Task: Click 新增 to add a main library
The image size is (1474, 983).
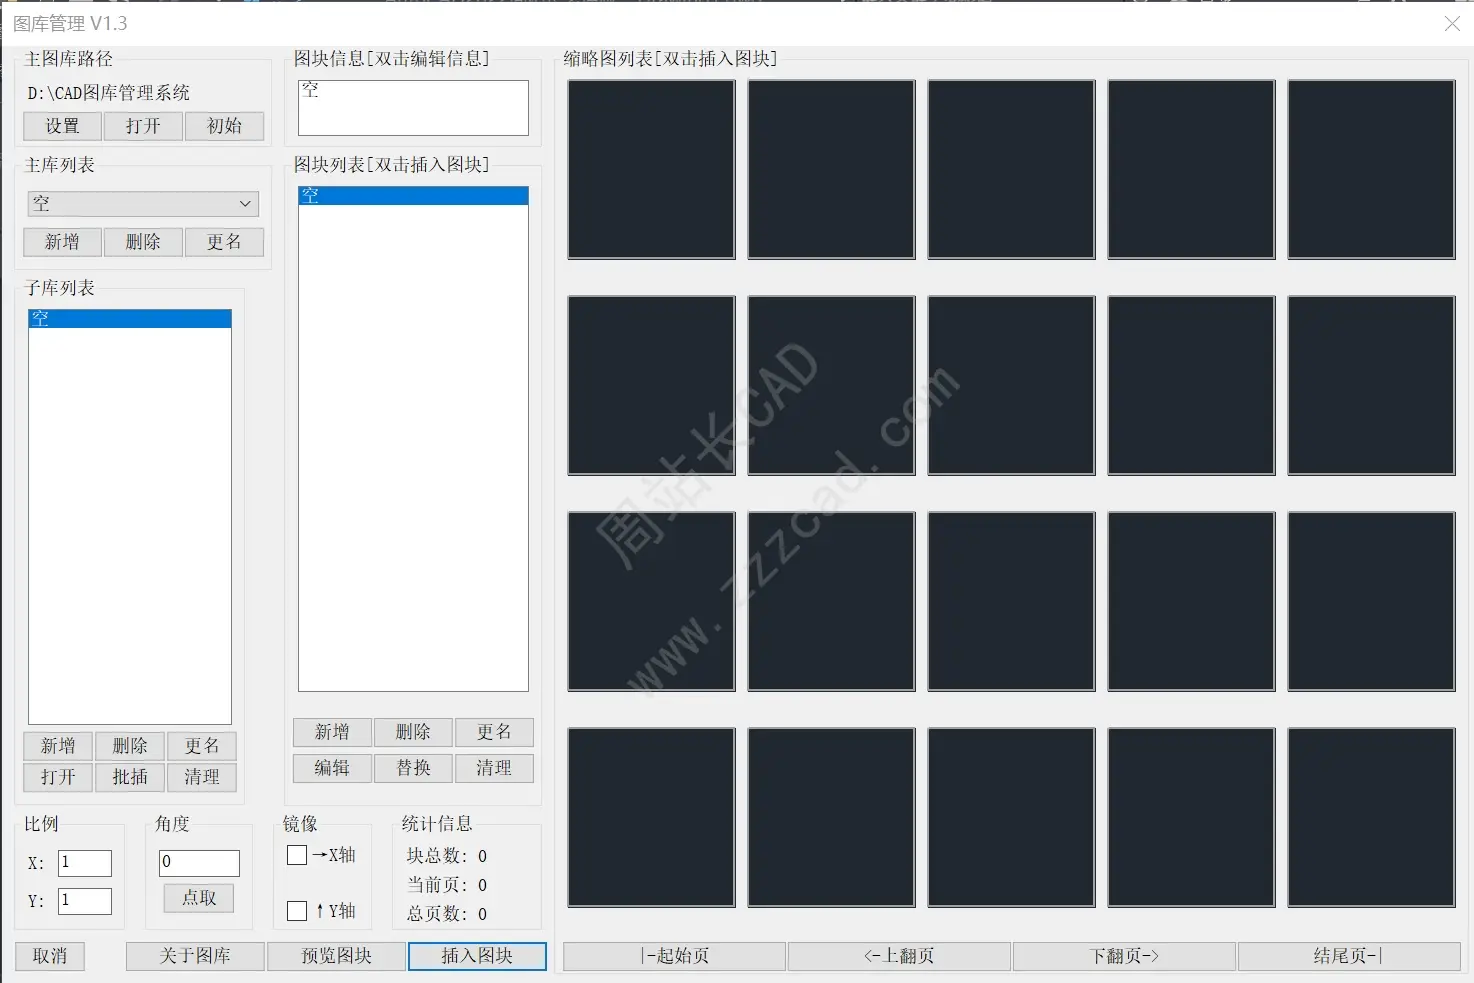Action: pyautogui.click(x=61, y=241)
